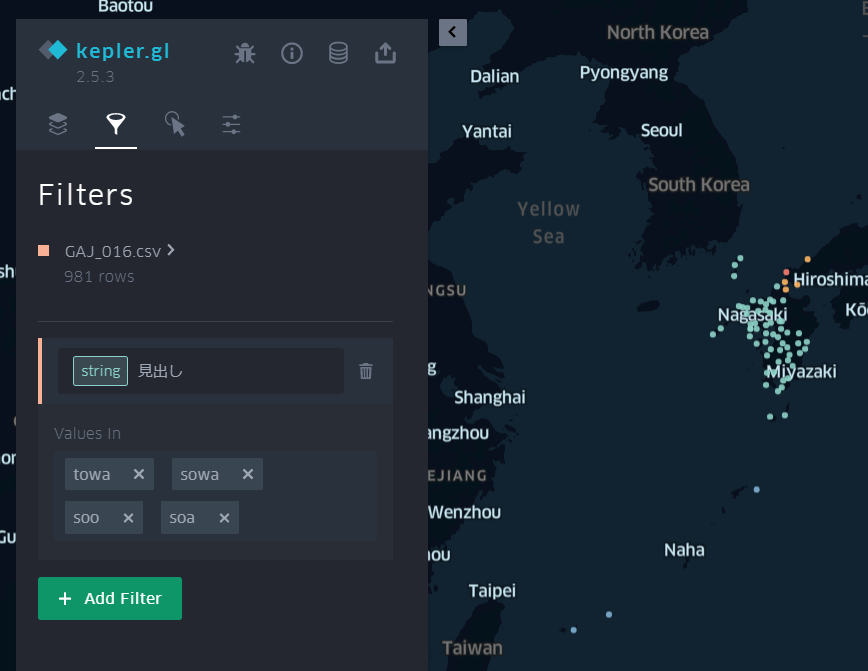Click the sowa value label
Screen dimensions: 868x671
(x=199, y=474)
